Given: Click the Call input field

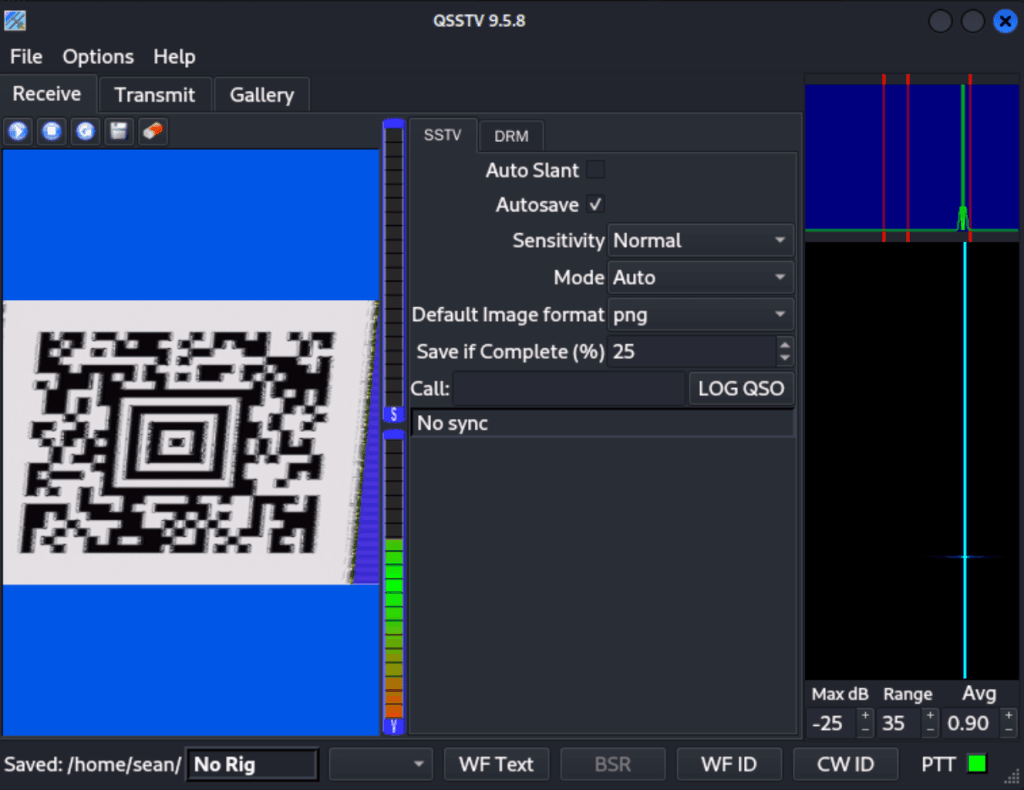Looking at the screenshot, I should pos(568,388).
